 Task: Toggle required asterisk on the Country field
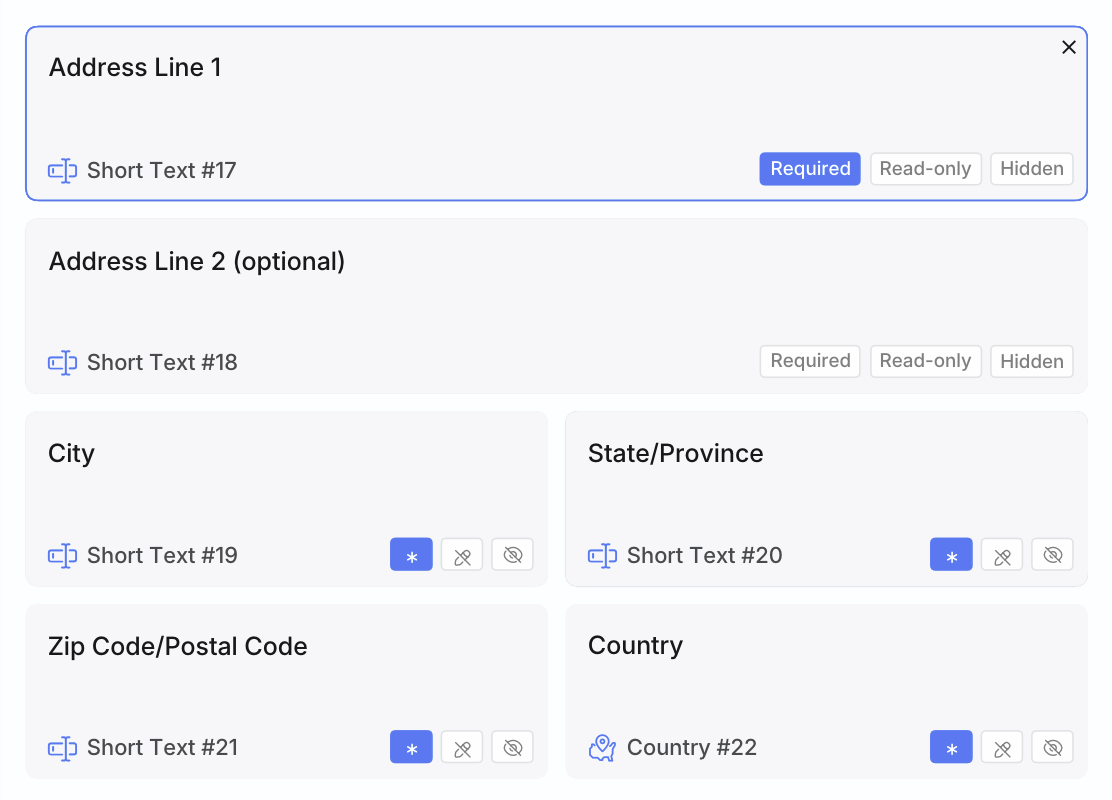(x=951, y=747)
